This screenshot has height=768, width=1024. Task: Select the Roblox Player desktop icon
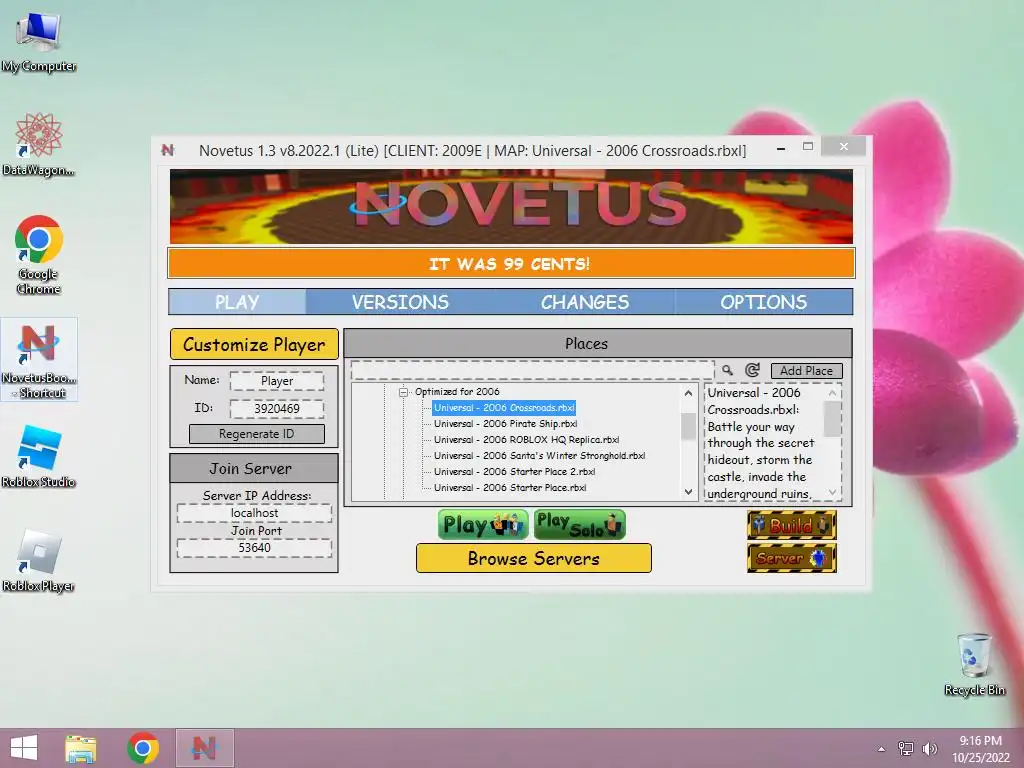(39, 561)
